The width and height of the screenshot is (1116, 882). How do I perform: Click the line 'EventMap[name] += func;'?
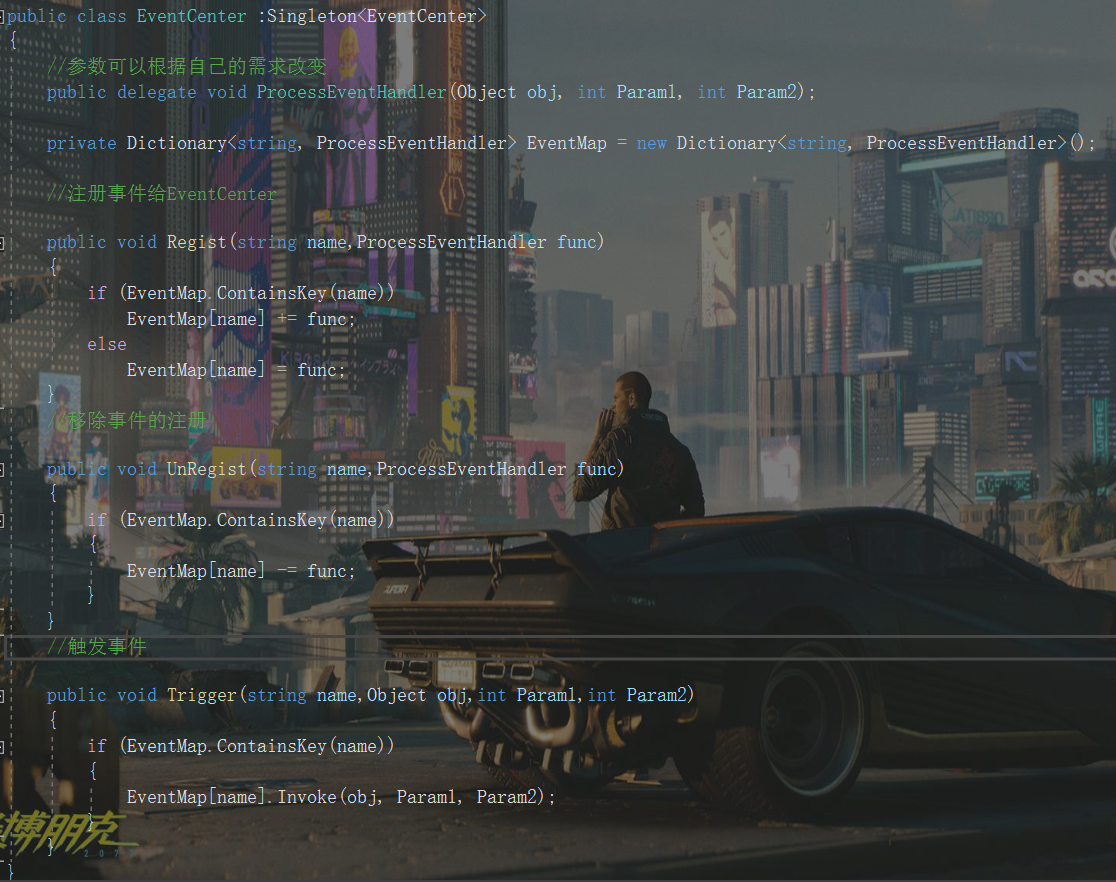click(x=241, y=320)
